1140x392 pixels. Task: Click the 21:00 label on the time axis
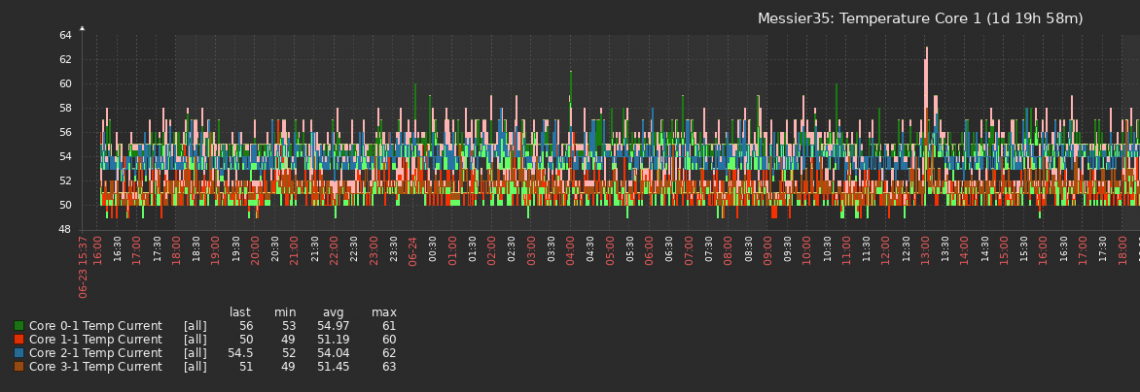pyautogui.click(x=294, y=250)
